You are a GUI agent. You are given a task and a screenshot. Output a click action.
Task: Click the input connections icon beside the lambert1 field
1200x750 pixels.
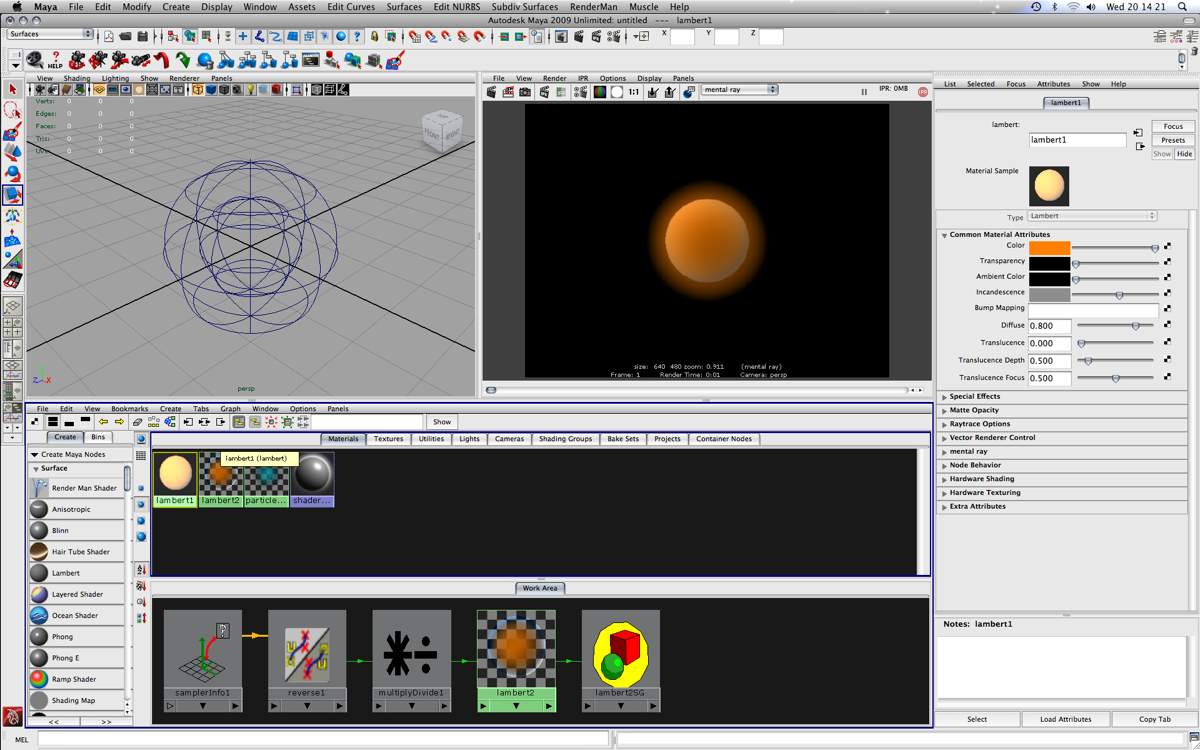[x=1138, y=132]
